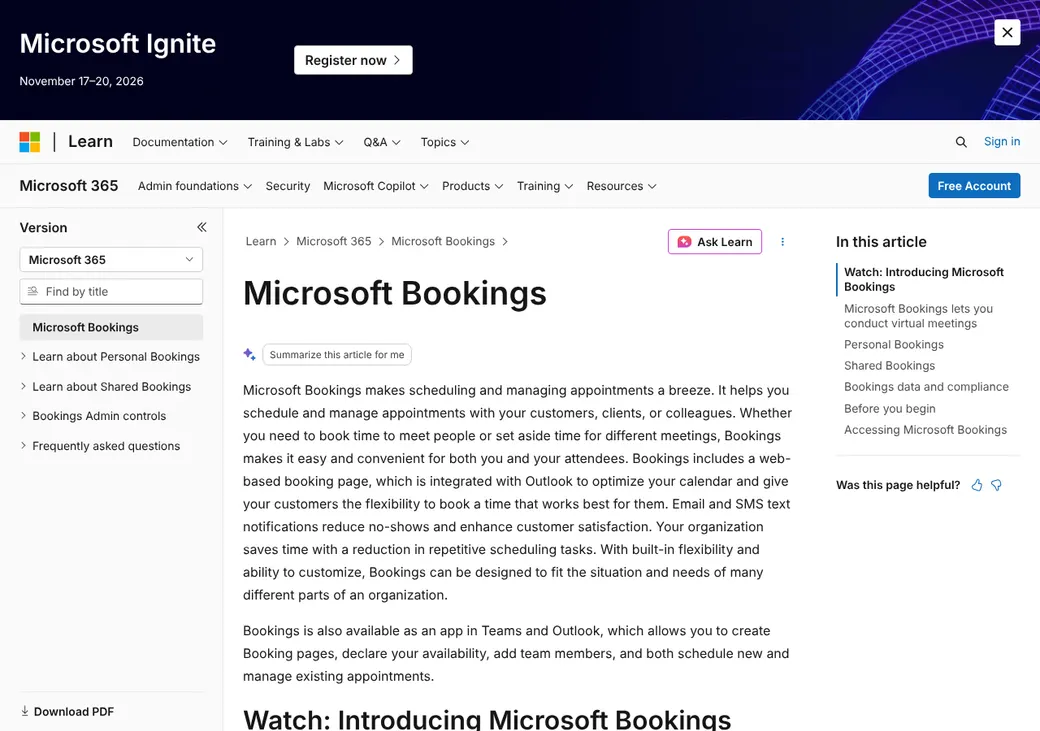The image size is (1040, 731).
Task: Open the Microsoft 365 version selector
Action: point(111,259)
